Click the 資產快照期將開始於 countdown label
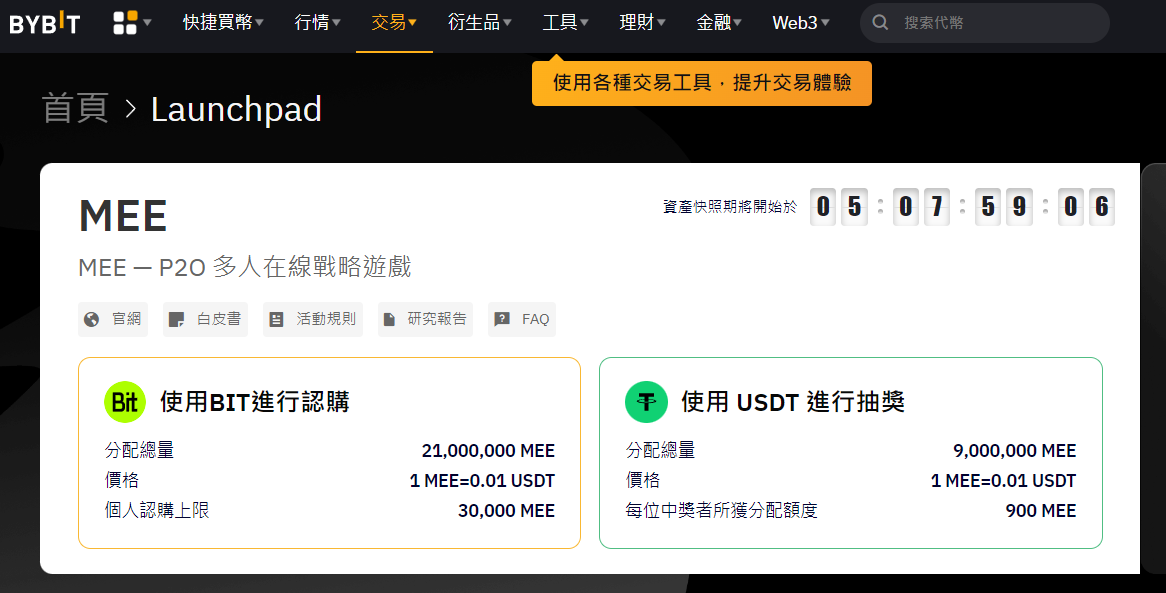Viewport: 1166px width, 593px height. click(729, 207)
